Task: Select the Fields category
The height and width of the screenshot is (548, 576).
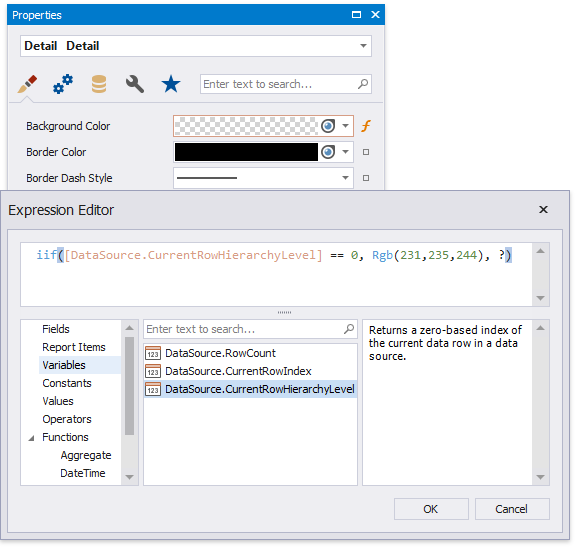Action: click(x=56, y=329)
